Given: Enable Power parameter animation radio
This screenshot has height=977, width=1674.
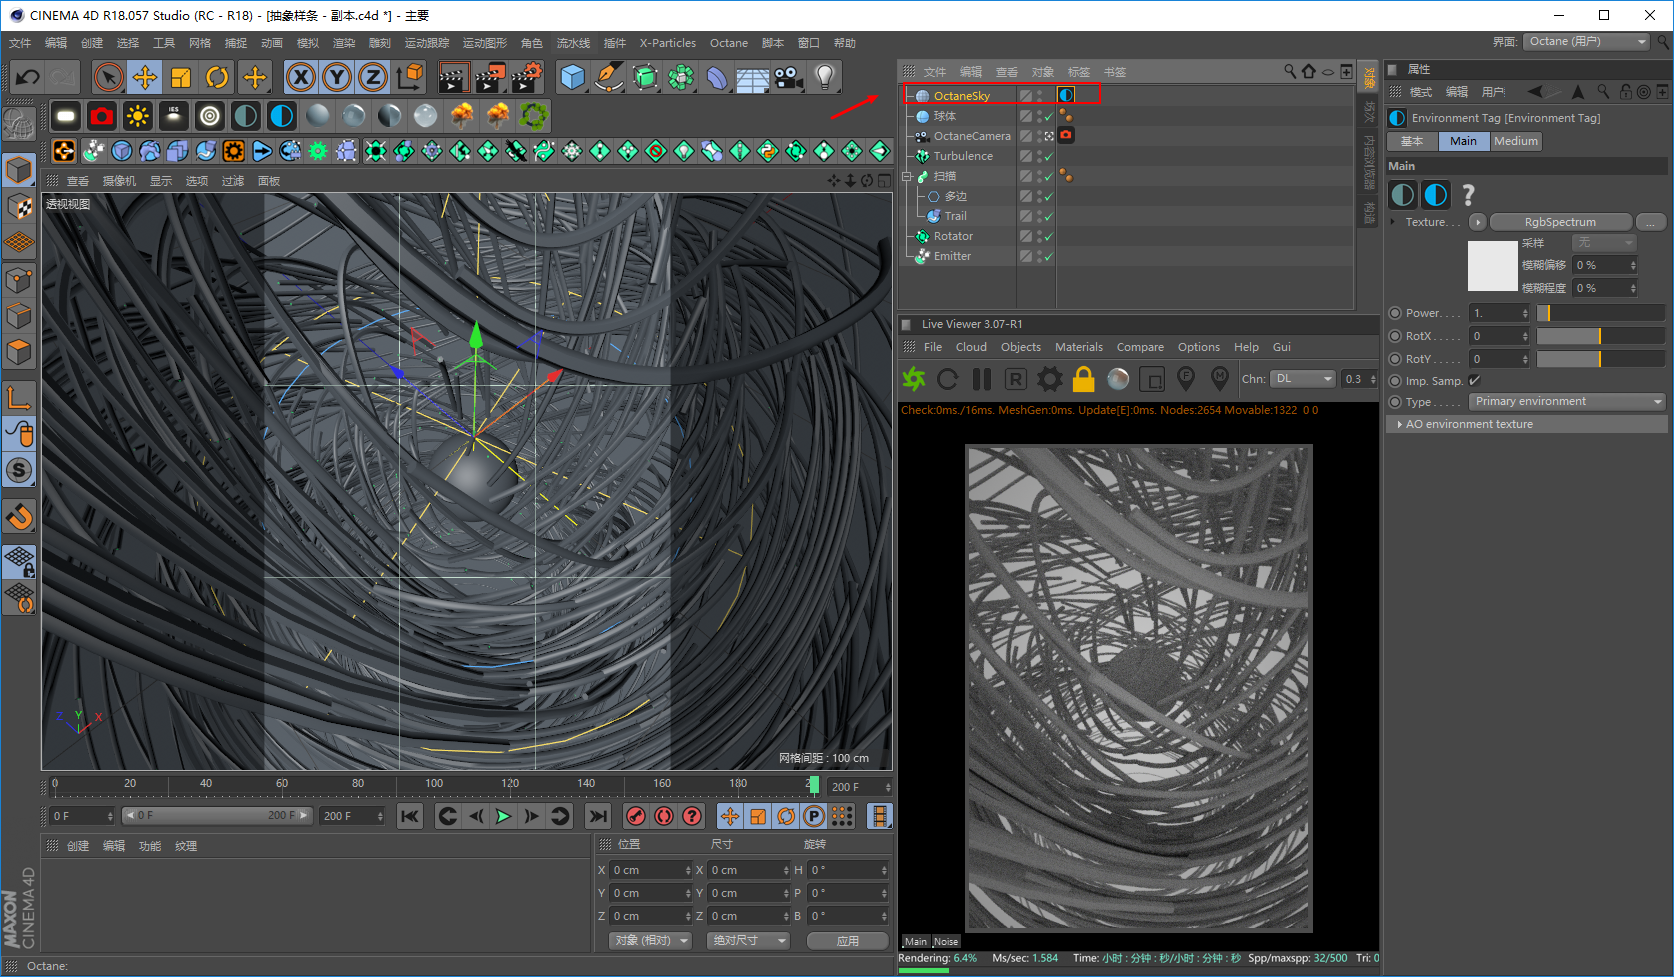Looking at the screenshot, I should click(x=1395, y=313).
